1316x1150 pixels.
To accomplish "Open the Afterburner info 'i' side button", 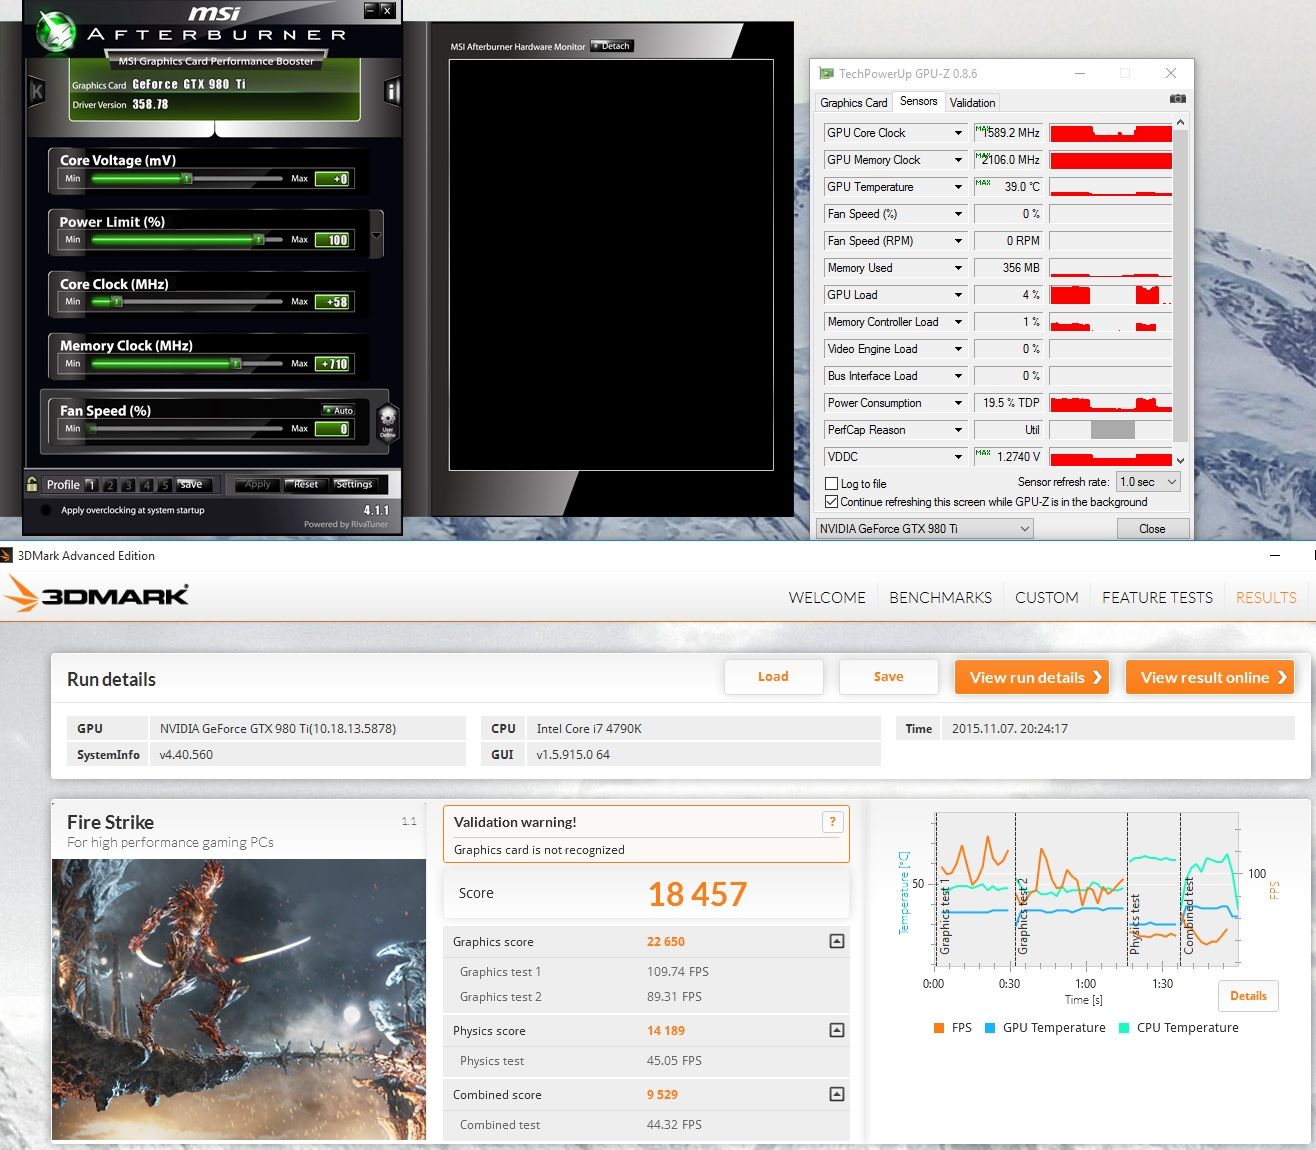I will (x=392, y=92).
